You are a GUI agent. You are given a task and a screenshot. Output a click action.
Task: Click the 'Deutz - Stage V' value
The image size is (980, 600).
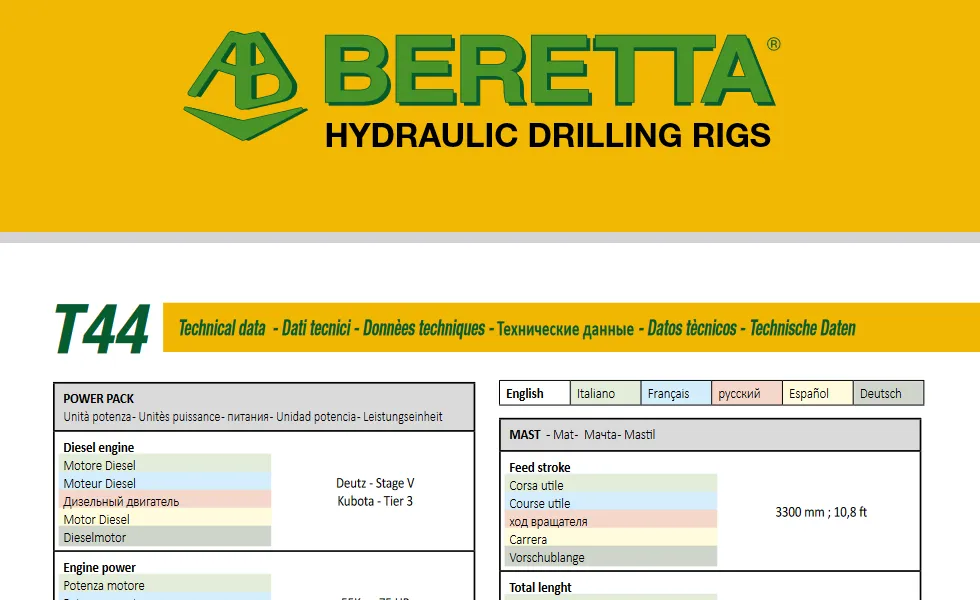coord(375,483)
